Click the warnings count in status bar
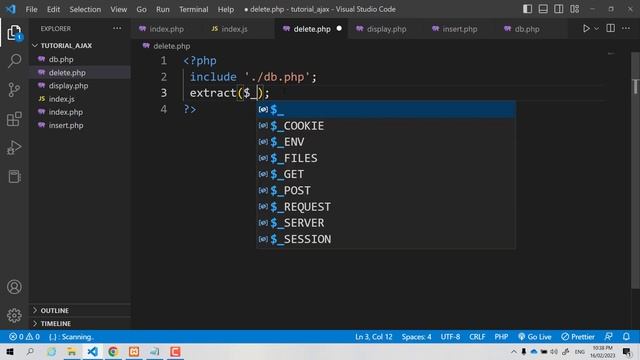 (x=33, y=337)
